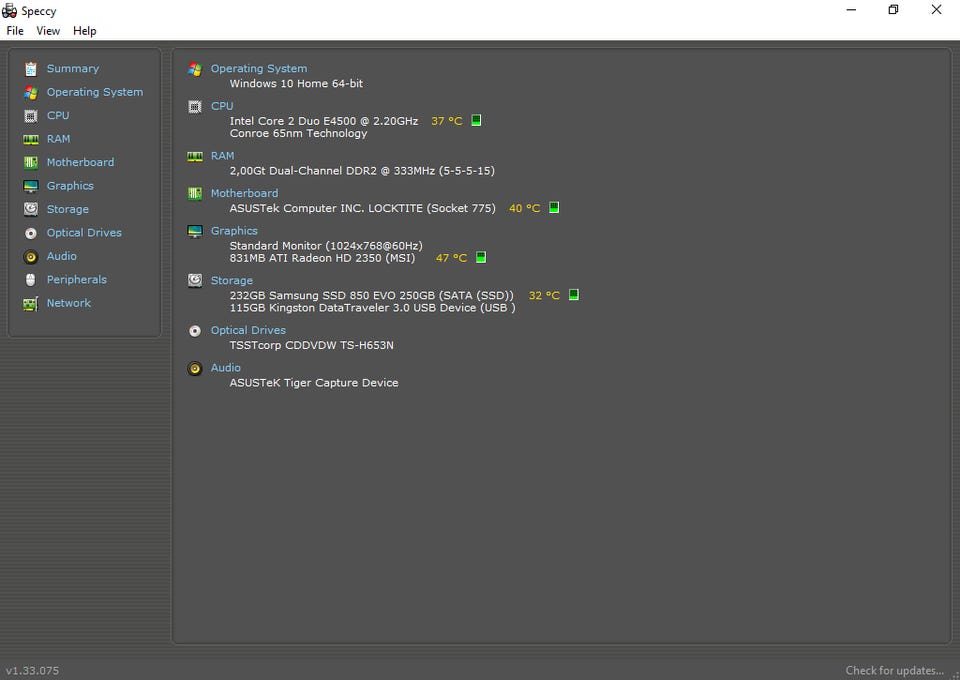The image size is (960, 680).
Task: Click the RAM stick icon in sidebar
Action: [x=31, y=140]
